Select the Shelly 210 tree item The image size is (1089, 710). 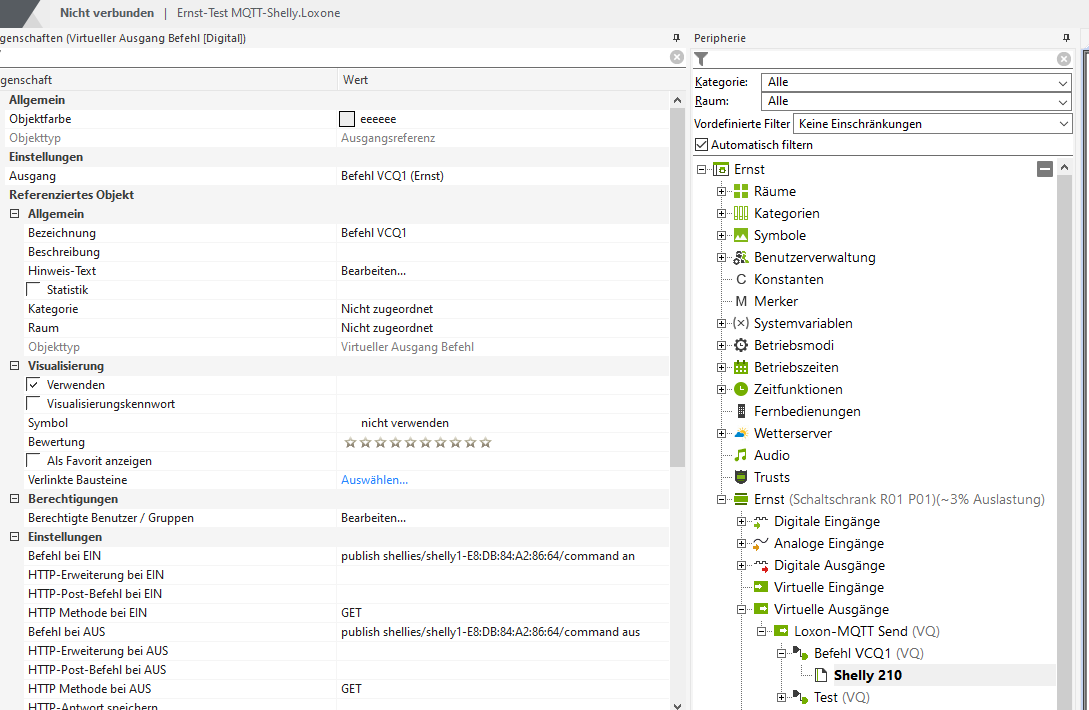[x=867, y=675]
